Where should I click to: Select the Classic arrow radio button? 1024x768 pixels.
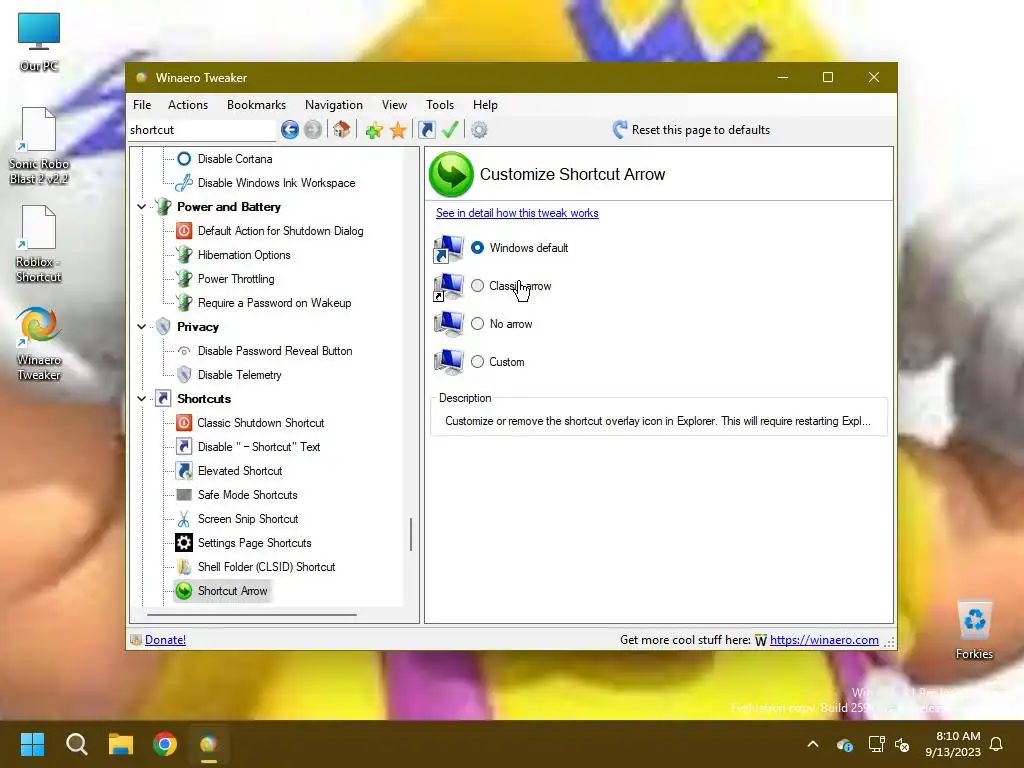point(477,285)
